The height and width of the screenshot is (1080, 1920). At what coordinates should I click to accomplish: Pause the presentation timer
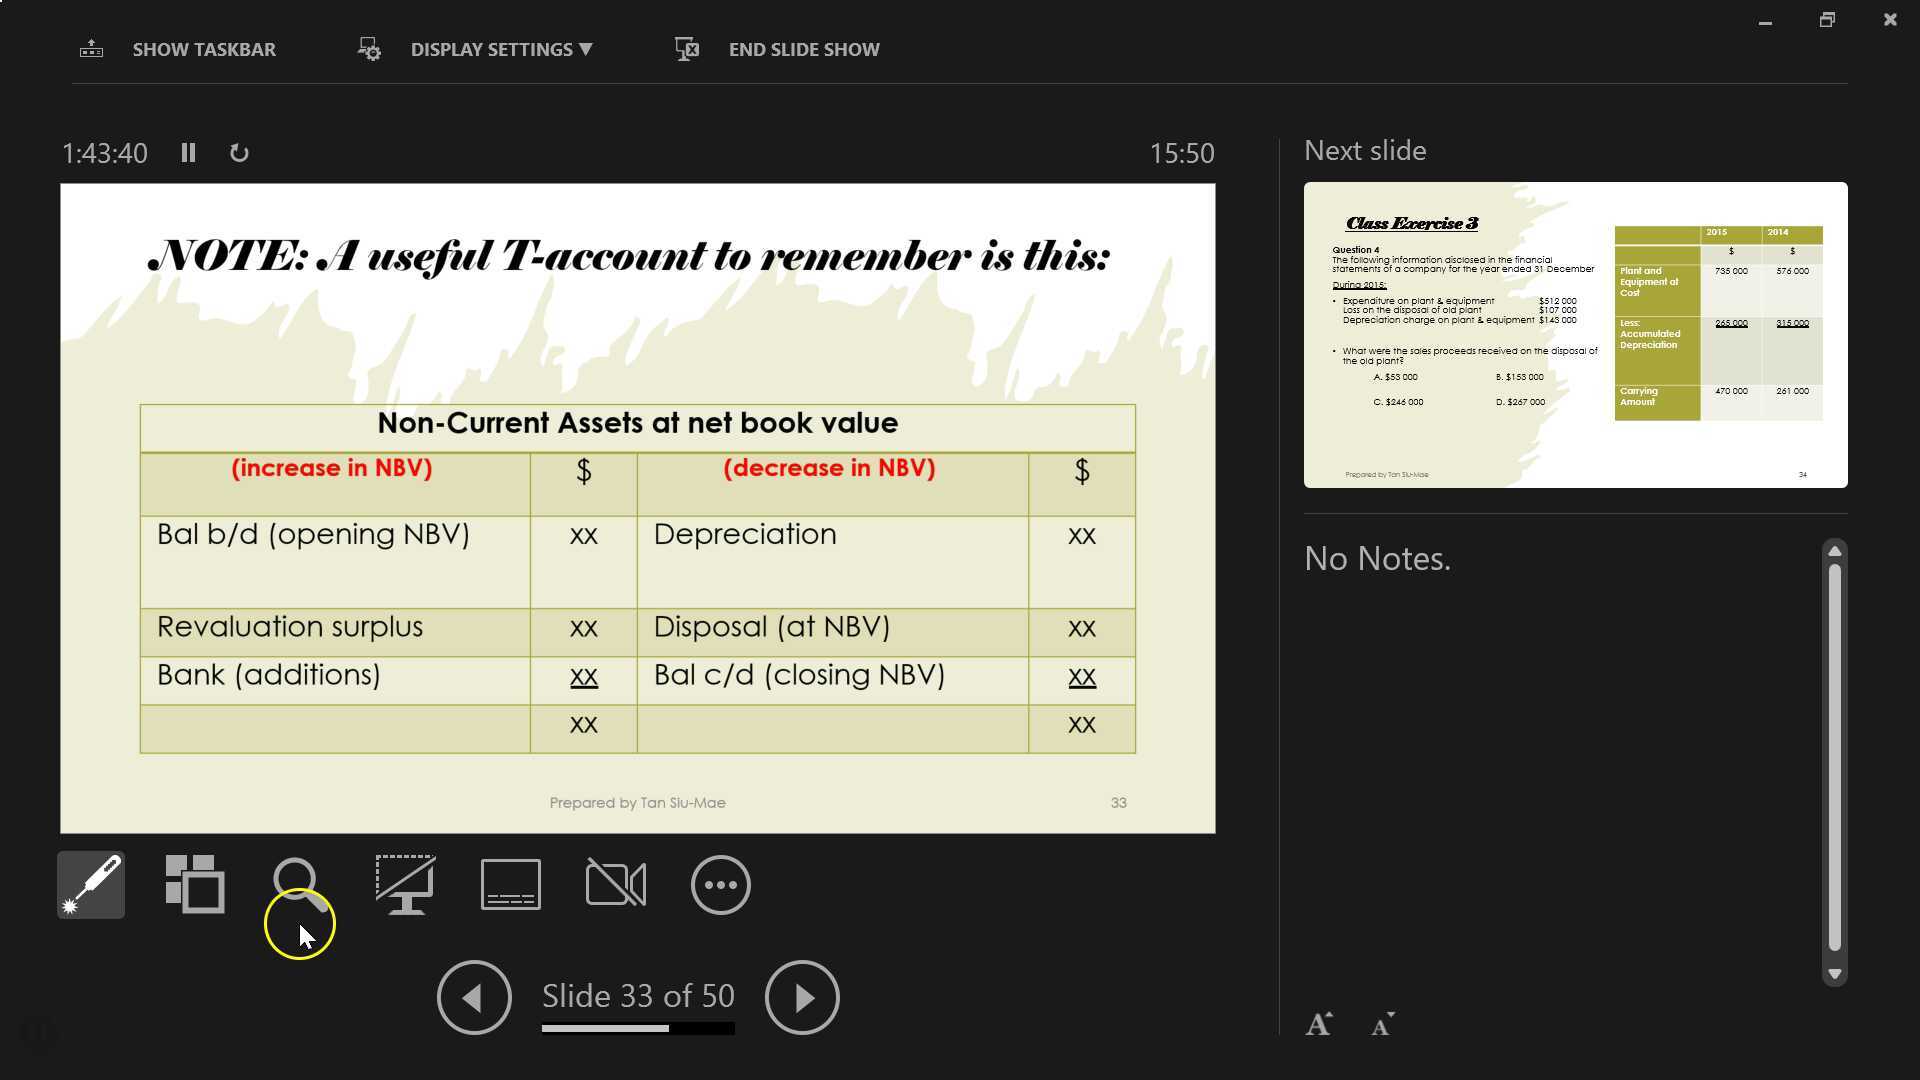188,153
